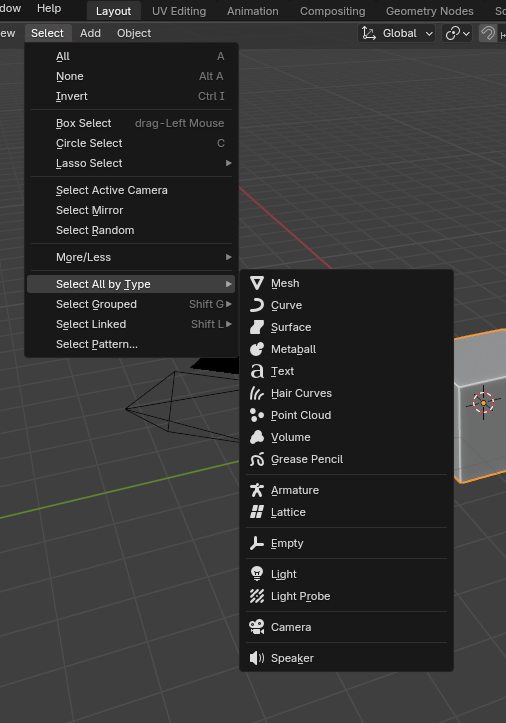The width and height of the screenshot is (506, 723).
Task: Open the Help menu
Action: 49,8
